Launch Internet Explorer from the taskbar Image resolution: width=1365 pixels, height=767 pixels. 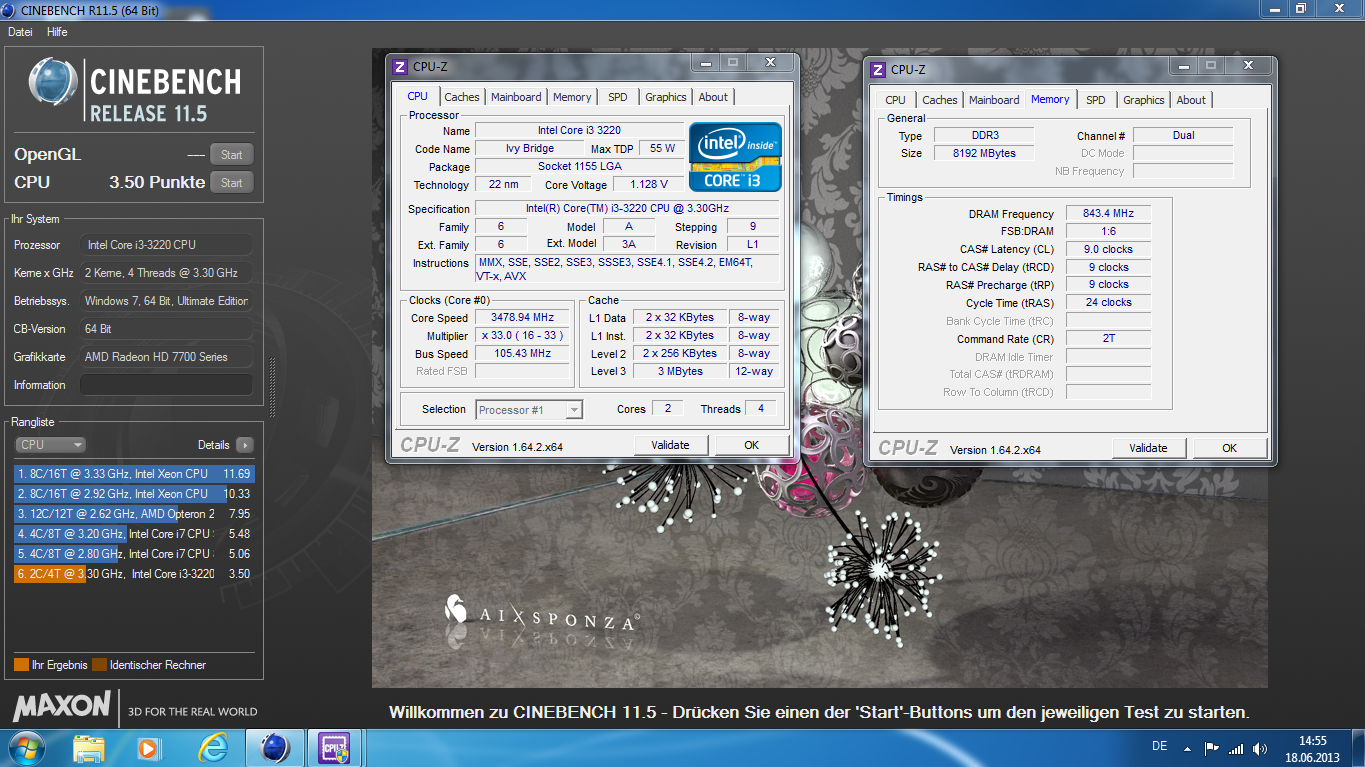point(213,748)
